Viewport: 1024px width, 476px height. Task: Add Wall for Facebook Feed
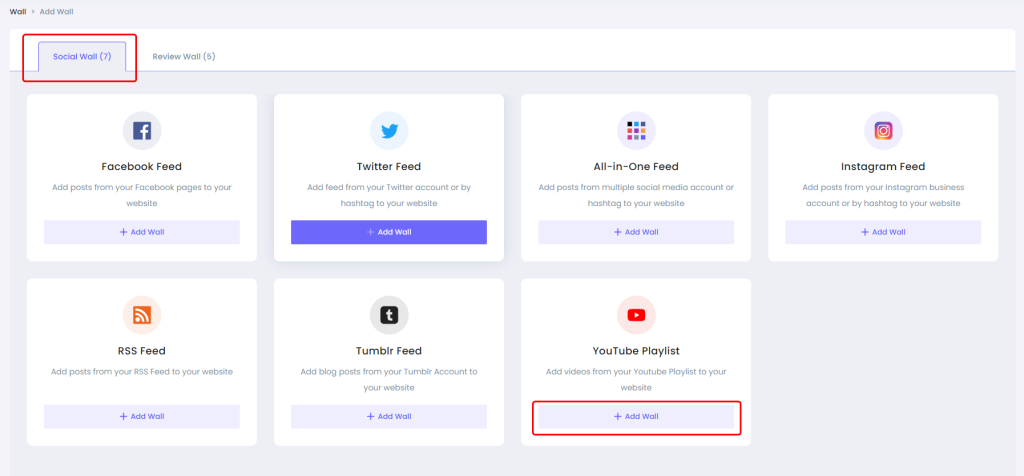(142, 232)
